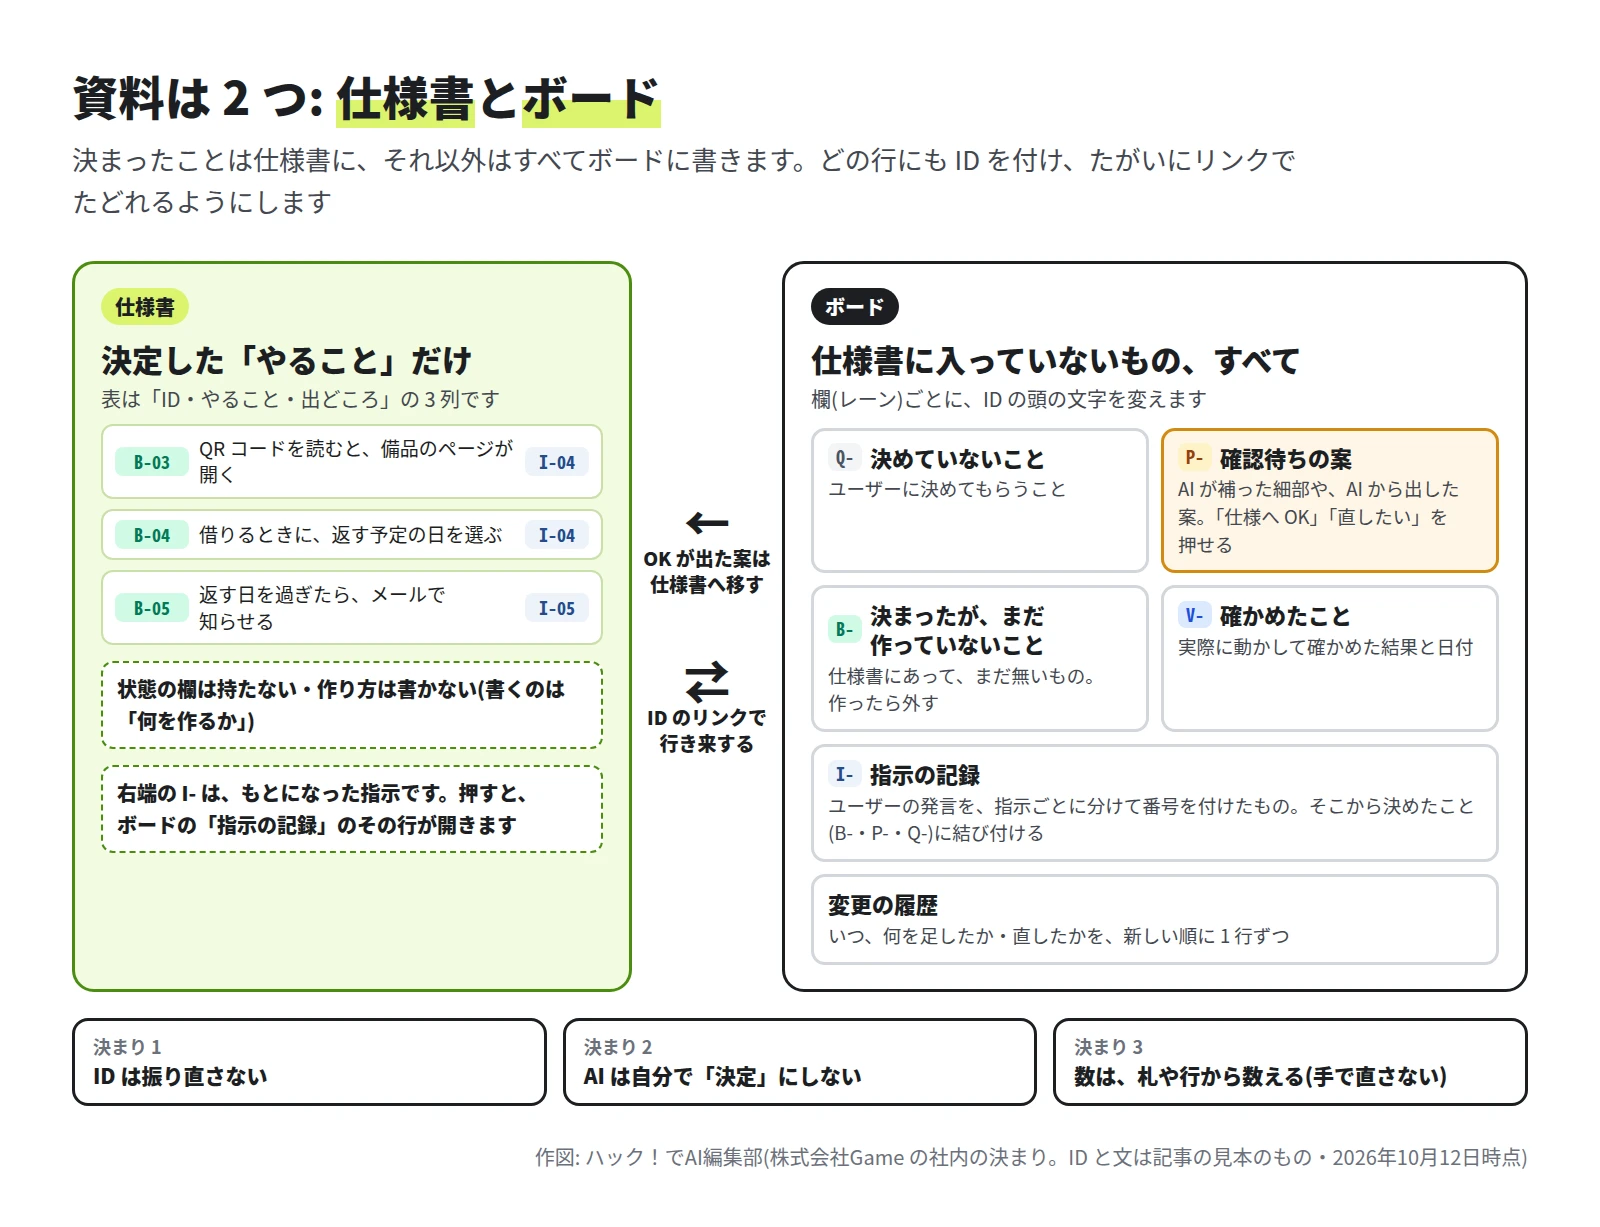The width and height of the screenshot is (1600, 1227).
Task: Click the highlighted word ボード in the title
Action: [591, 99]
